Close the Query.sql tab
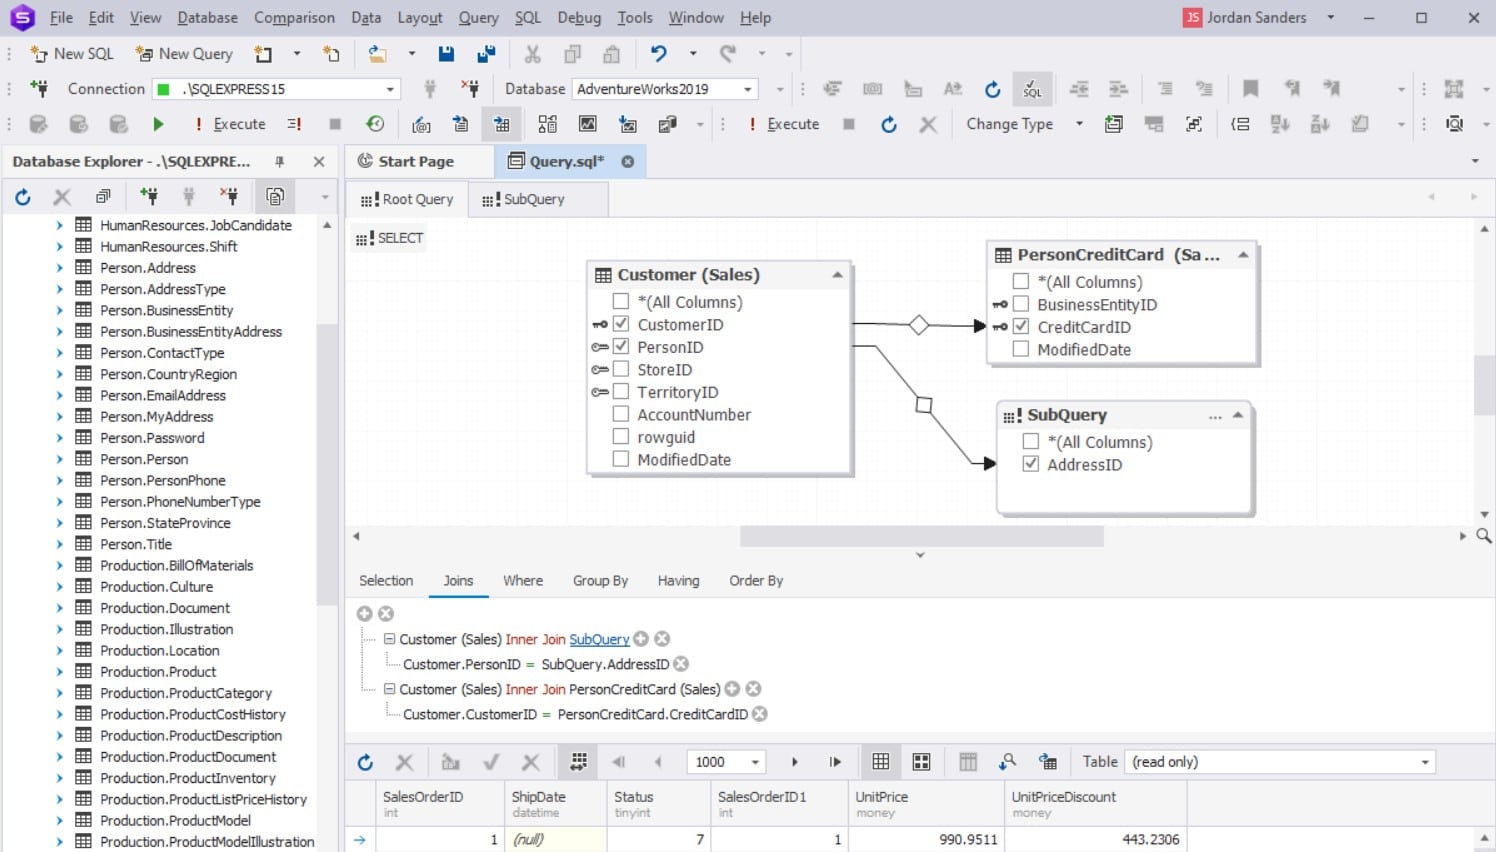 [628, 161]
